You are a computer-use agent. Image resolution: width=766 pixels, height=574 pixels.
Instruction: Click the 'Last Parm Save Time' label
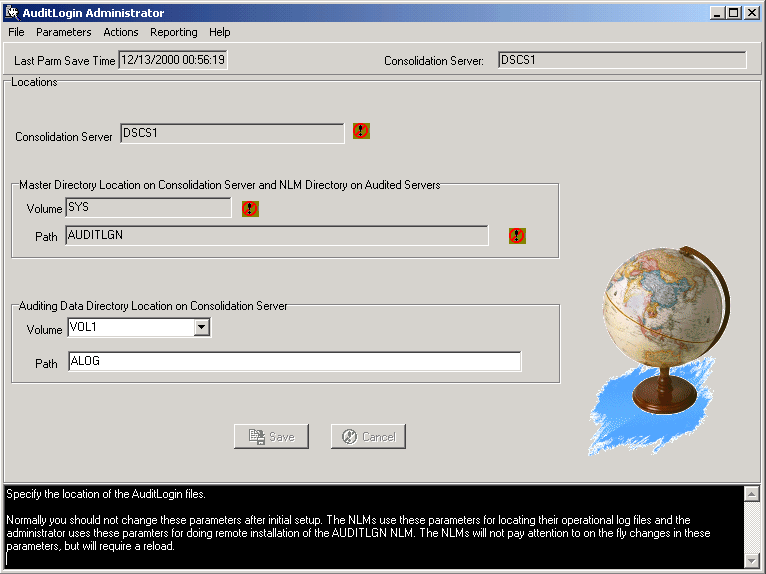click(64, 61)
